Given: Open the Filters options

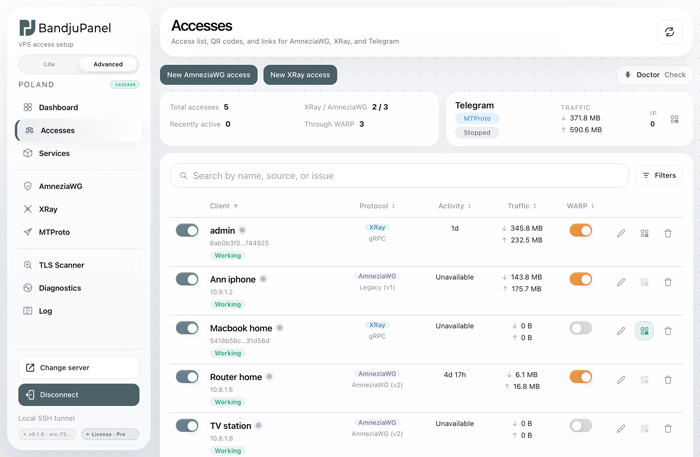Looking at the screenshot, I should tap(659, 175).
